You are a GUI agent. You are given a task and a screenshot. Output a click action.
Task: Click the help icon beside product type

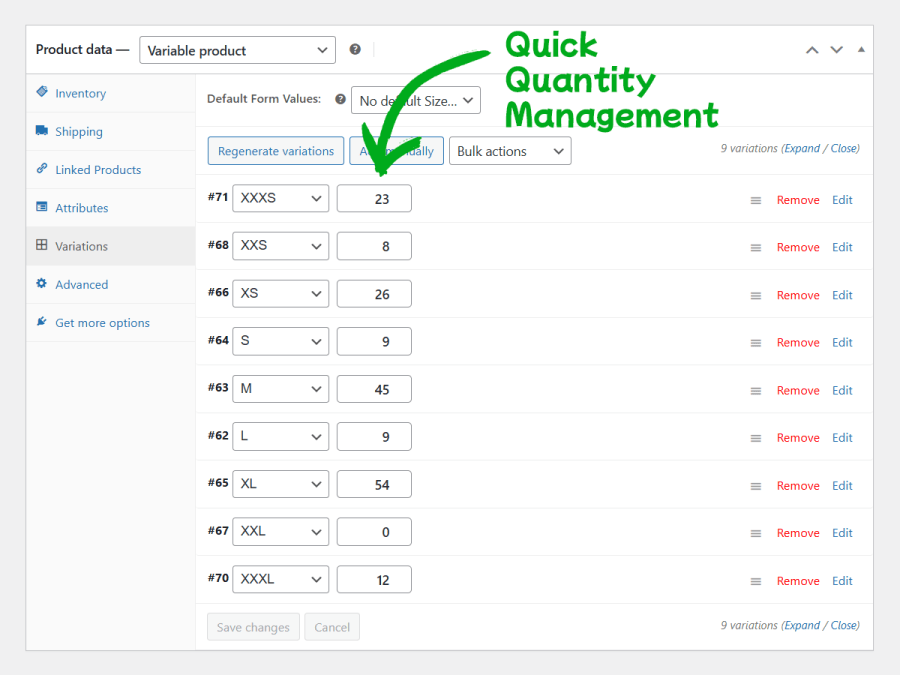(x=355, y=49)
